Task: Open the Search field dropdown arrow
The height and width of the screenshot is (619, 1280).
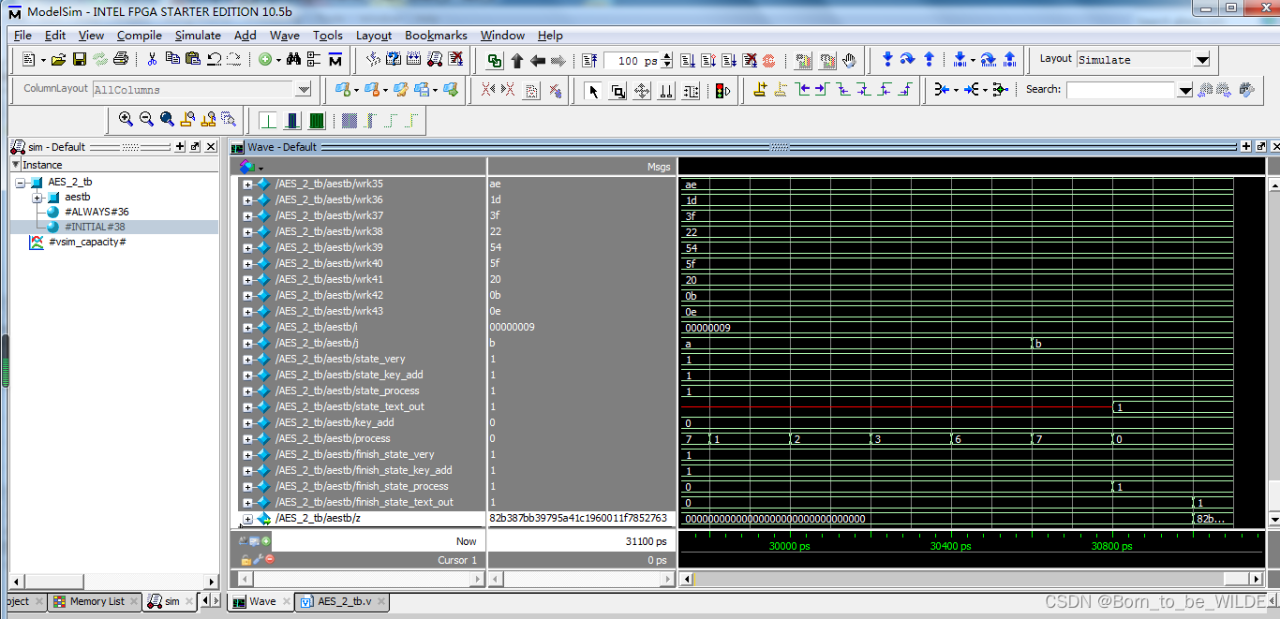Action: tap(1185, 90)
